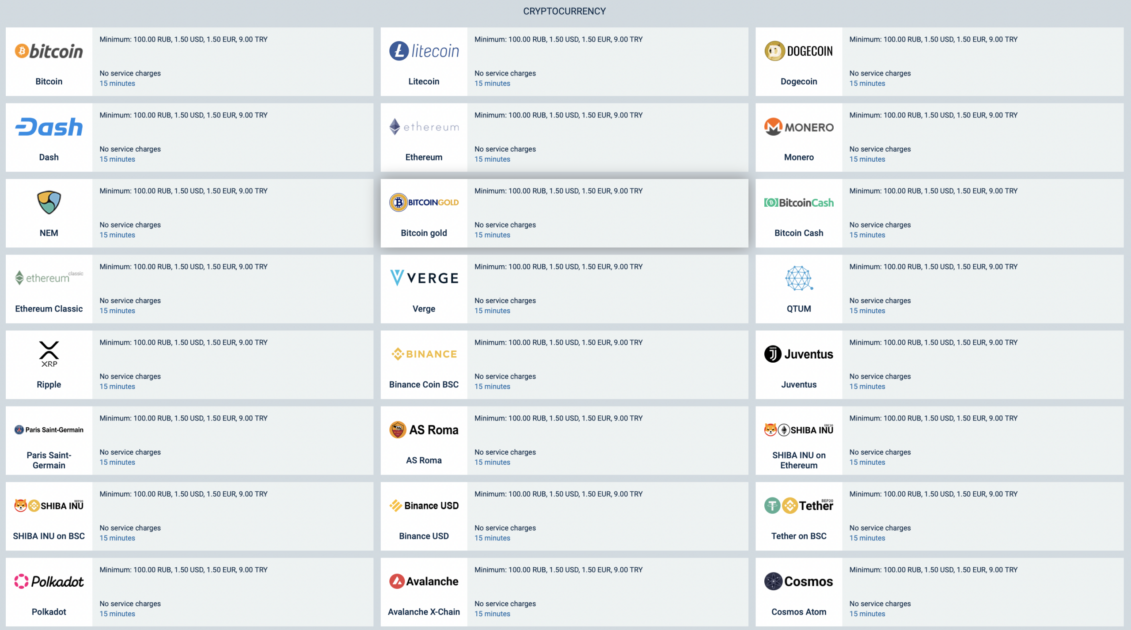
Task: Select the AS Roma logo
Action: tap(424, 430)
